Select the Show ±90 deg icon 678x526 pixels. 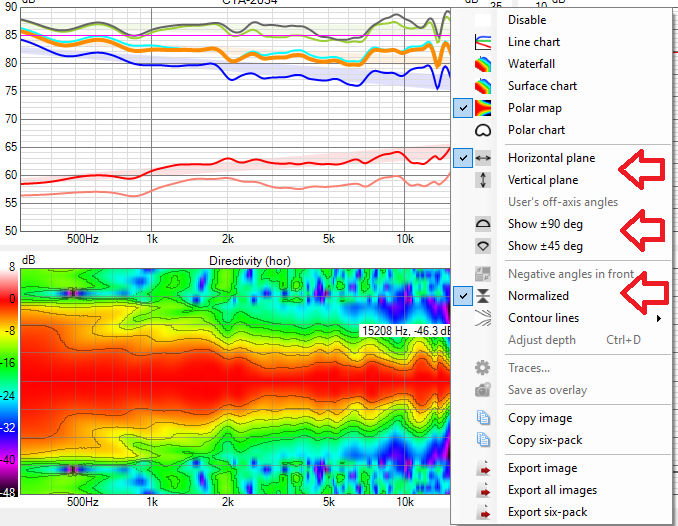click(483, 224)
